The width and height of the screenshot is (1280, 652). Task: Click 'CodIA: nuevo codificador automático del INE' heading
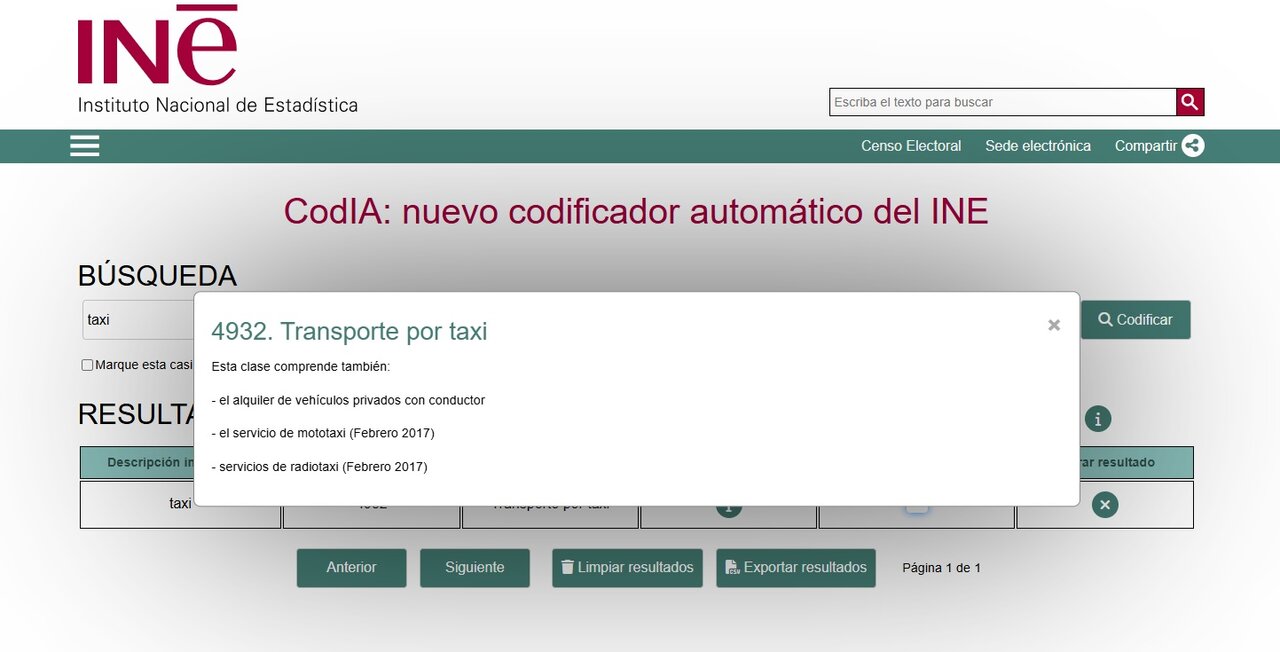(x=636, y=211)
